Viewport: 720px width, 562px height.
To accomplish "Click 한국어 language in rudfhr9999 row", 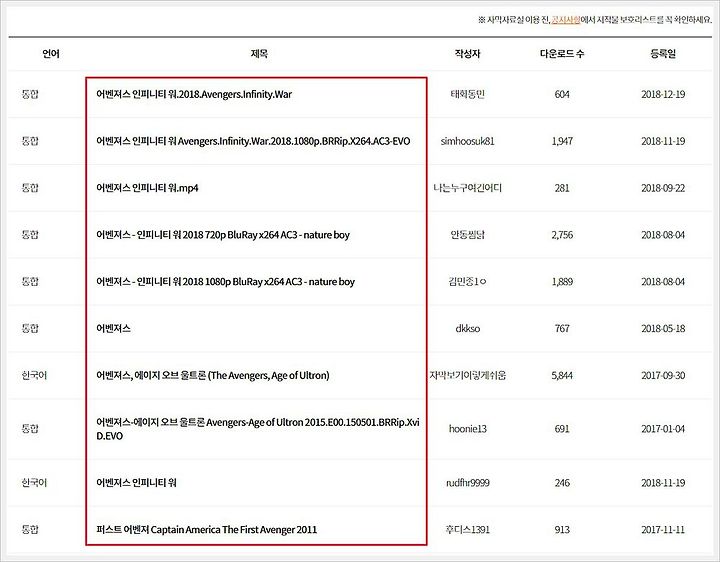I will click(34, 483).
